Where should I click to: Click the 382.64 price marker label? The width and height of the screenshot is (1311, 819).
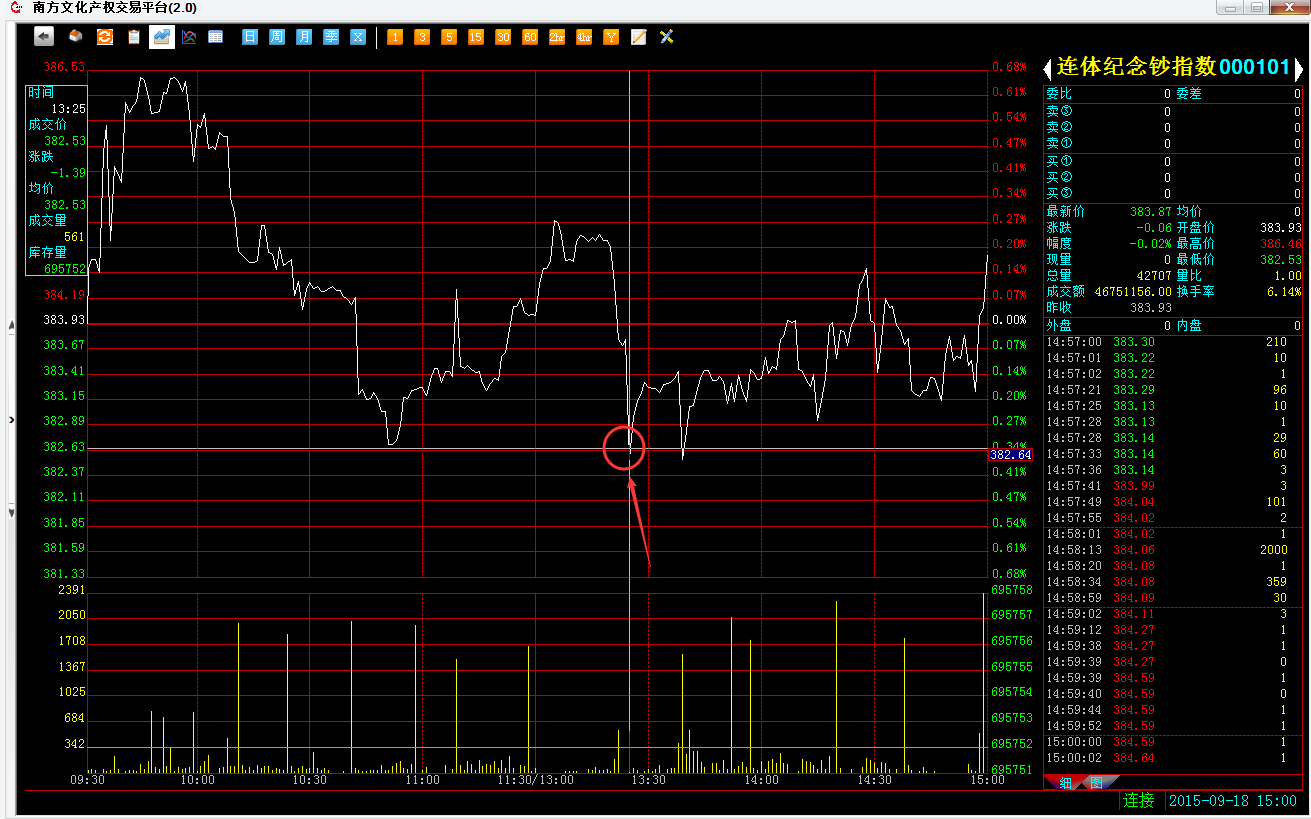(1010, 455)
